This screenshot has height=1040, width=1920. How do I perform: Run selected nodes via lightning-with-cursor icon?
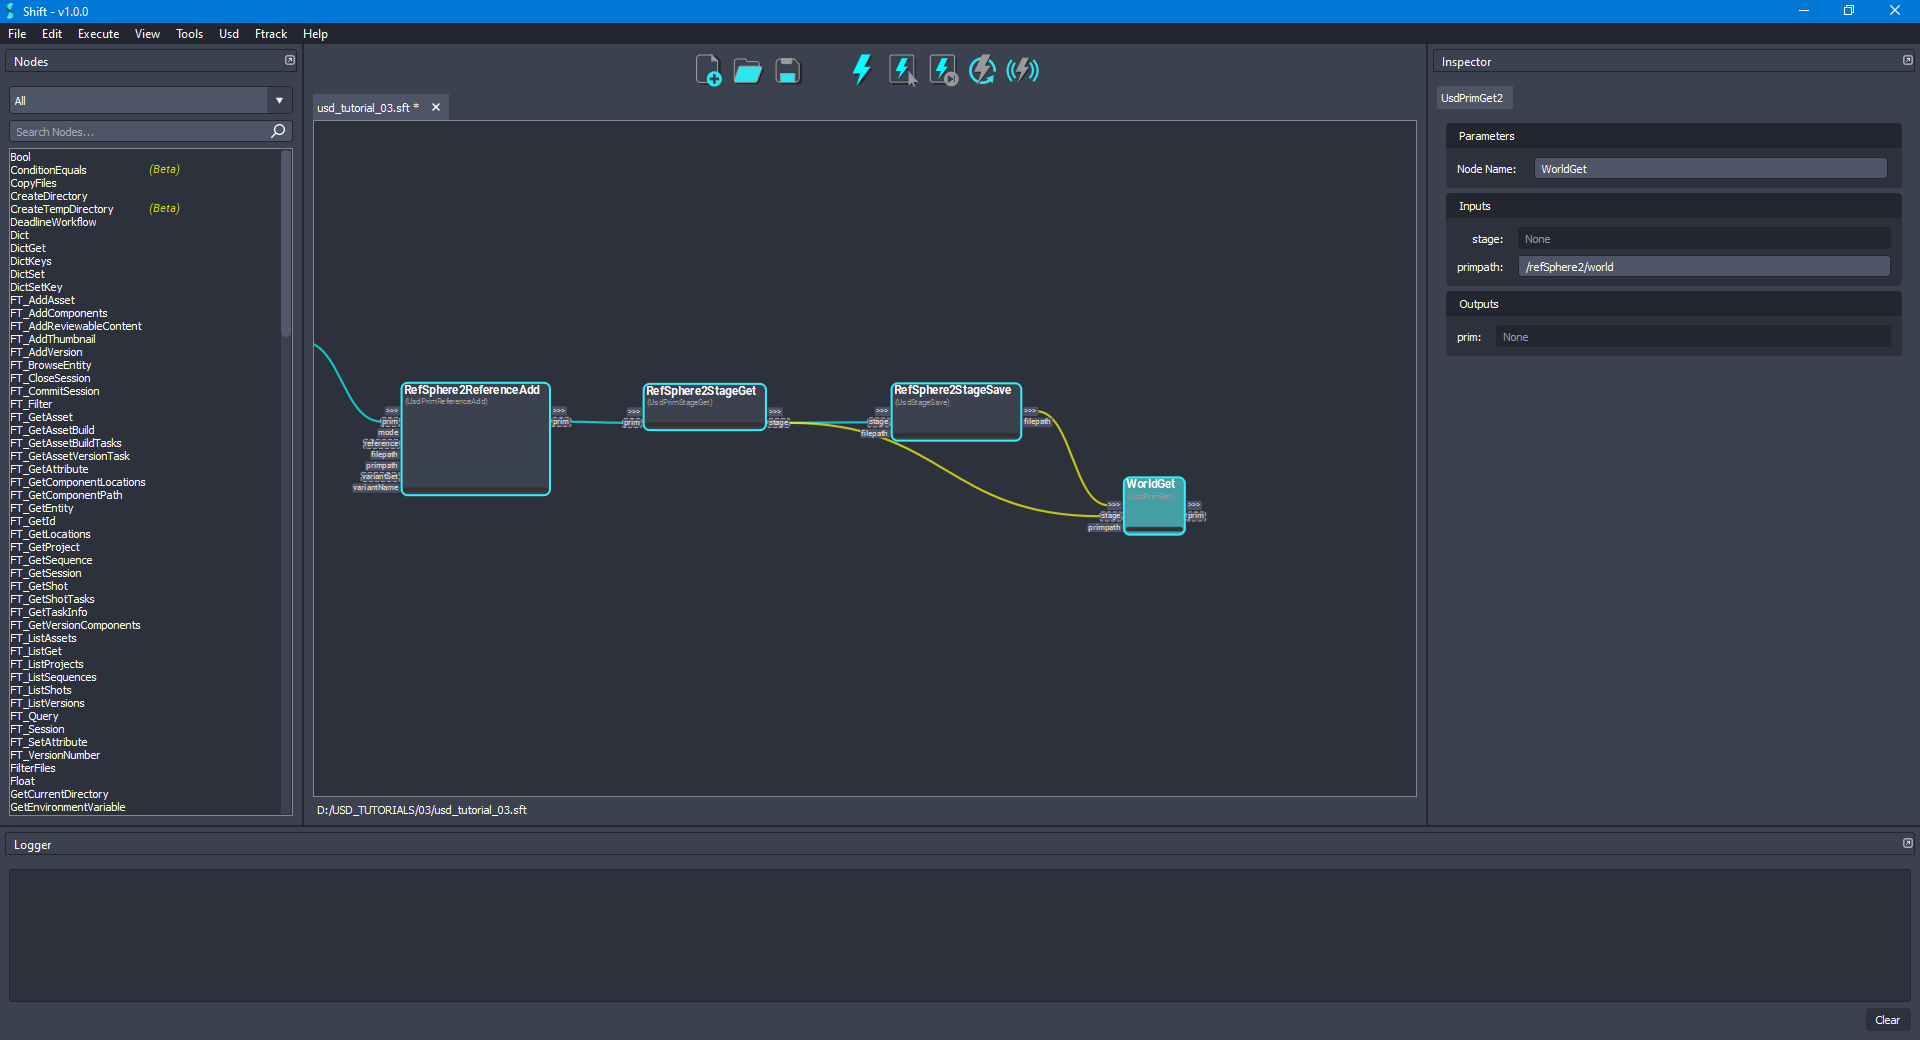(x=902, y=70)
